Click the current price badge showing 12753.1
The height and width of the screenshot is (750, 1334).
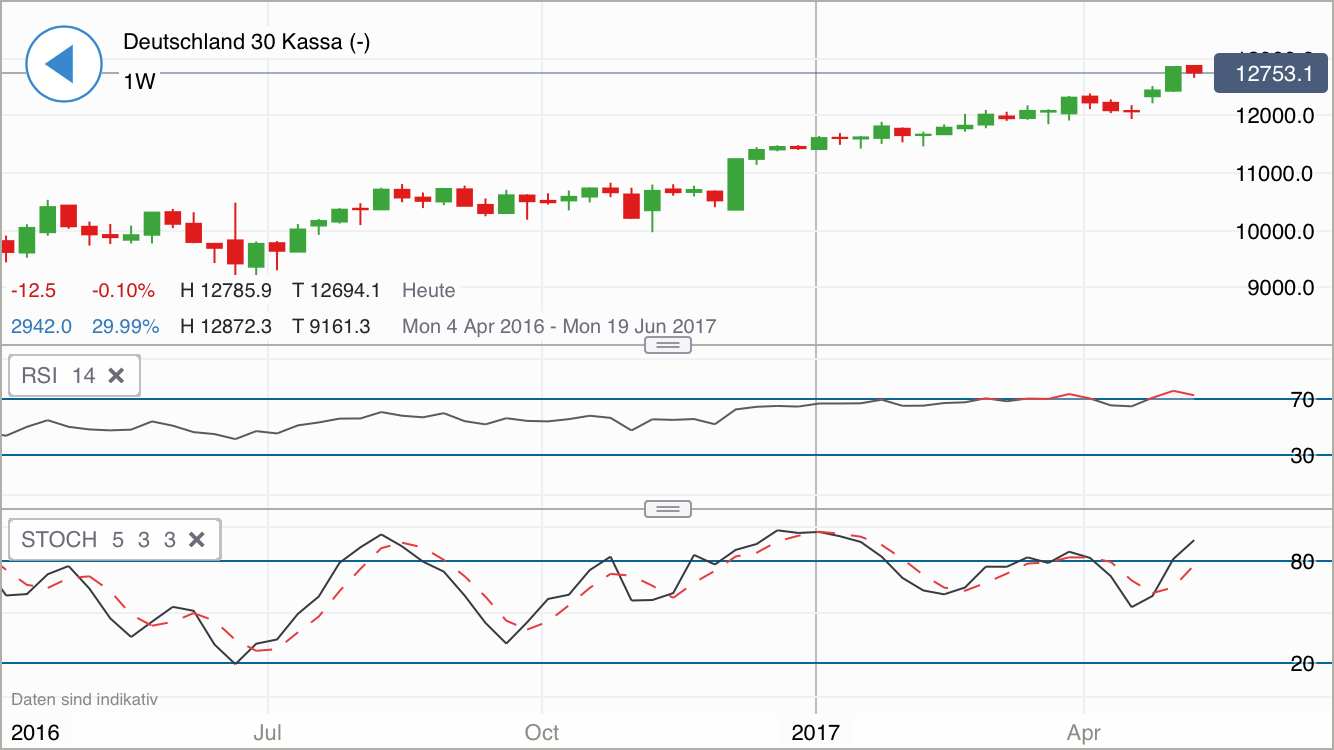coord(1270,73)
